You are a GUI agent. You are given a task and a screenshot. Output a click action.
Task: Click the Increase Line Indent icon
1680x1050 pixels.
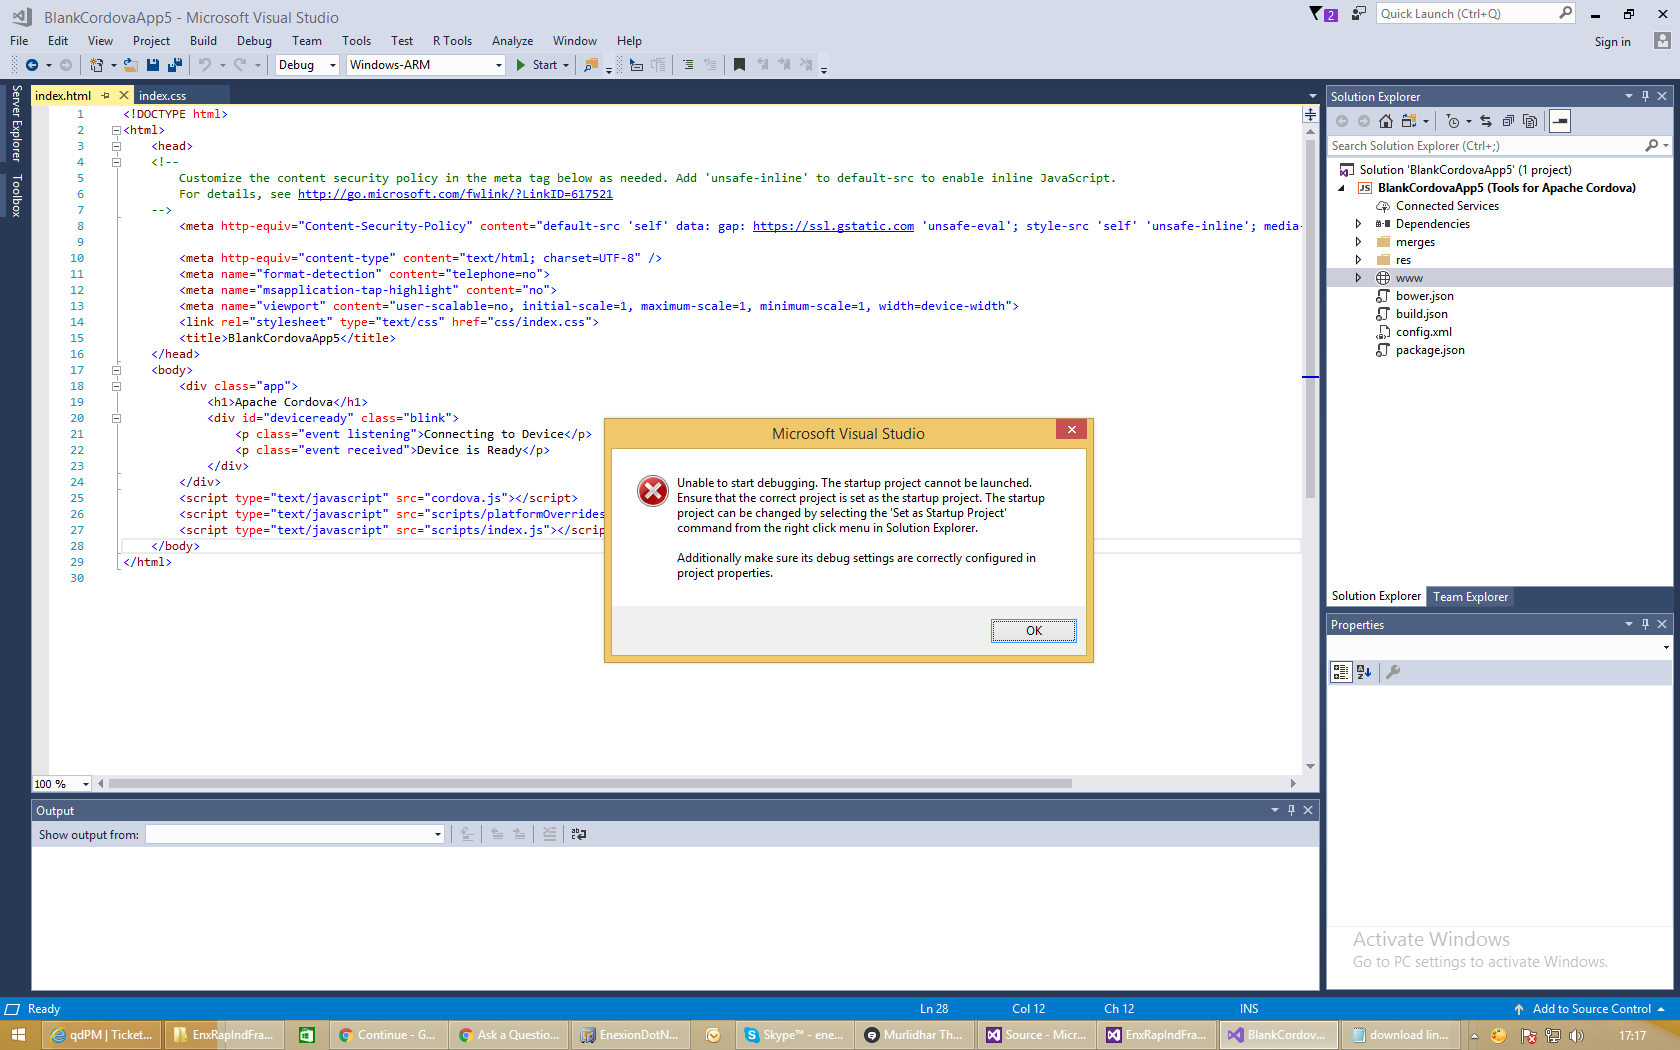click(x=688, y=65)
